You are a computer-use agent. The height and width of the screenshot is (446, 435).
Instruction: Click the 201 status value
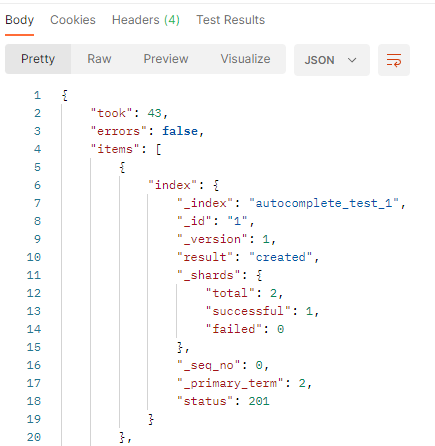[x=259, y=401]
